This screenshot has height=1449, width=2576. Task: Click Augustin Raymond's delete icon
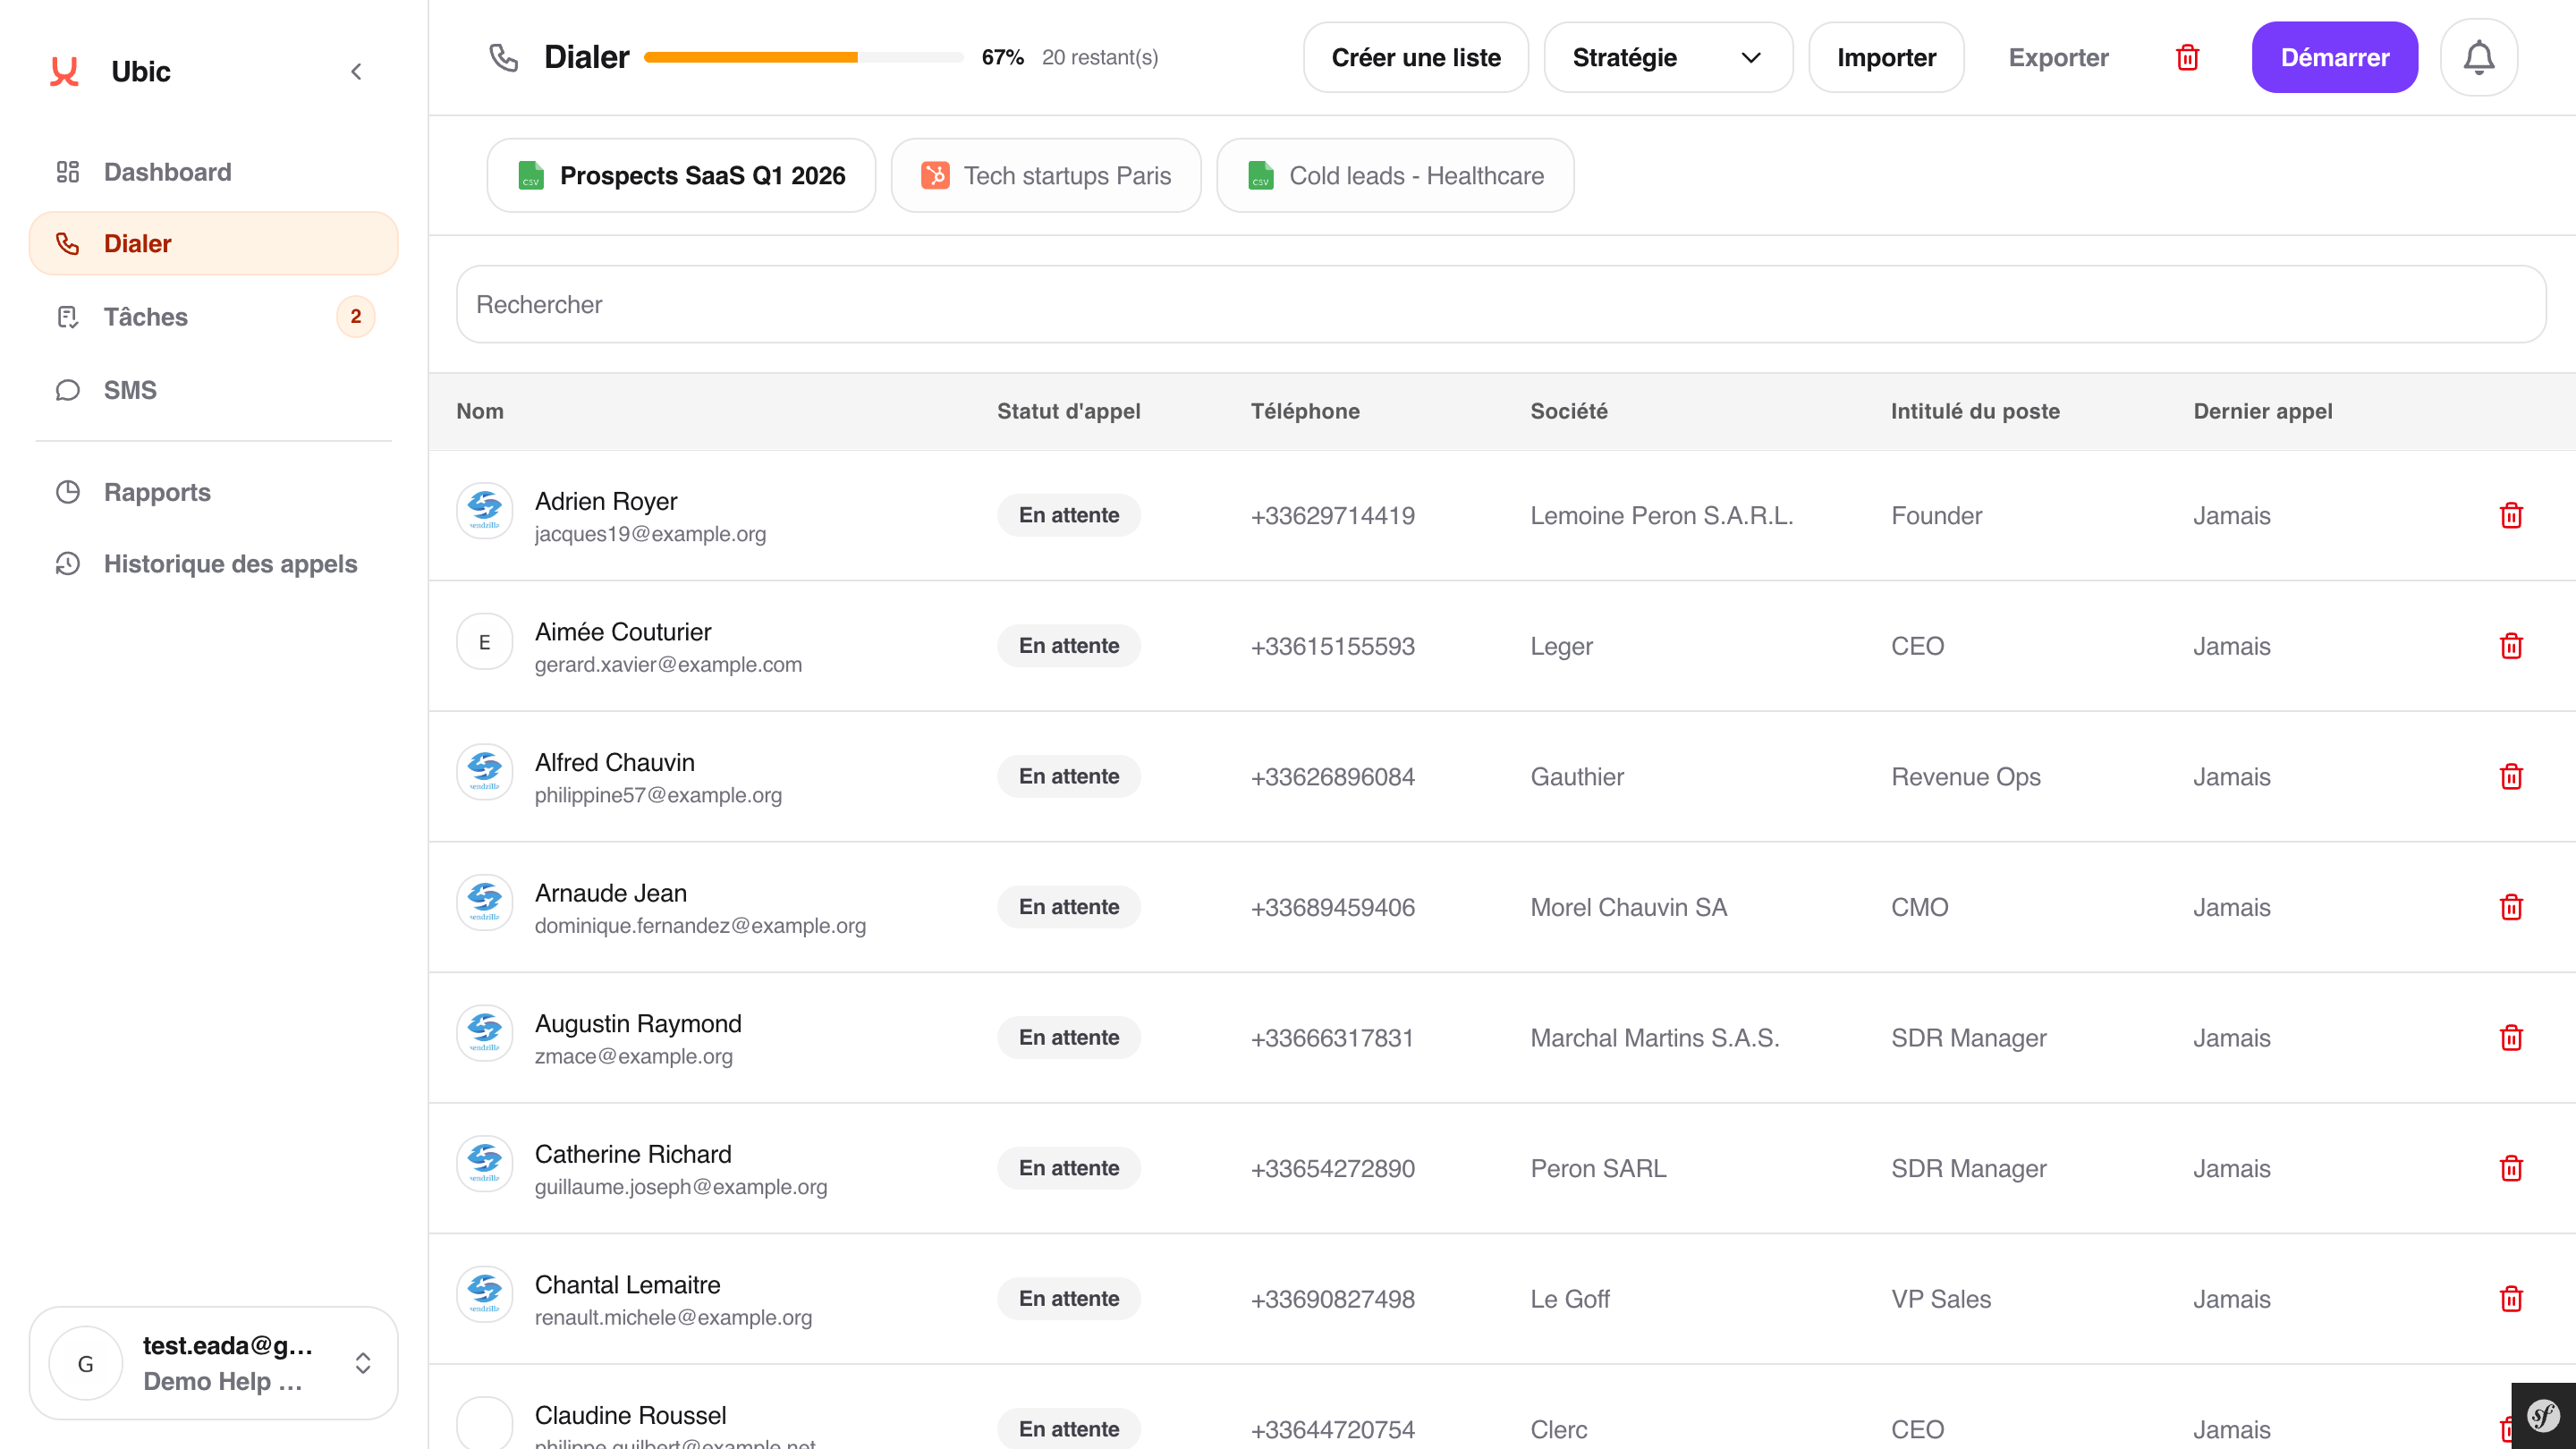(2510, 1038)
